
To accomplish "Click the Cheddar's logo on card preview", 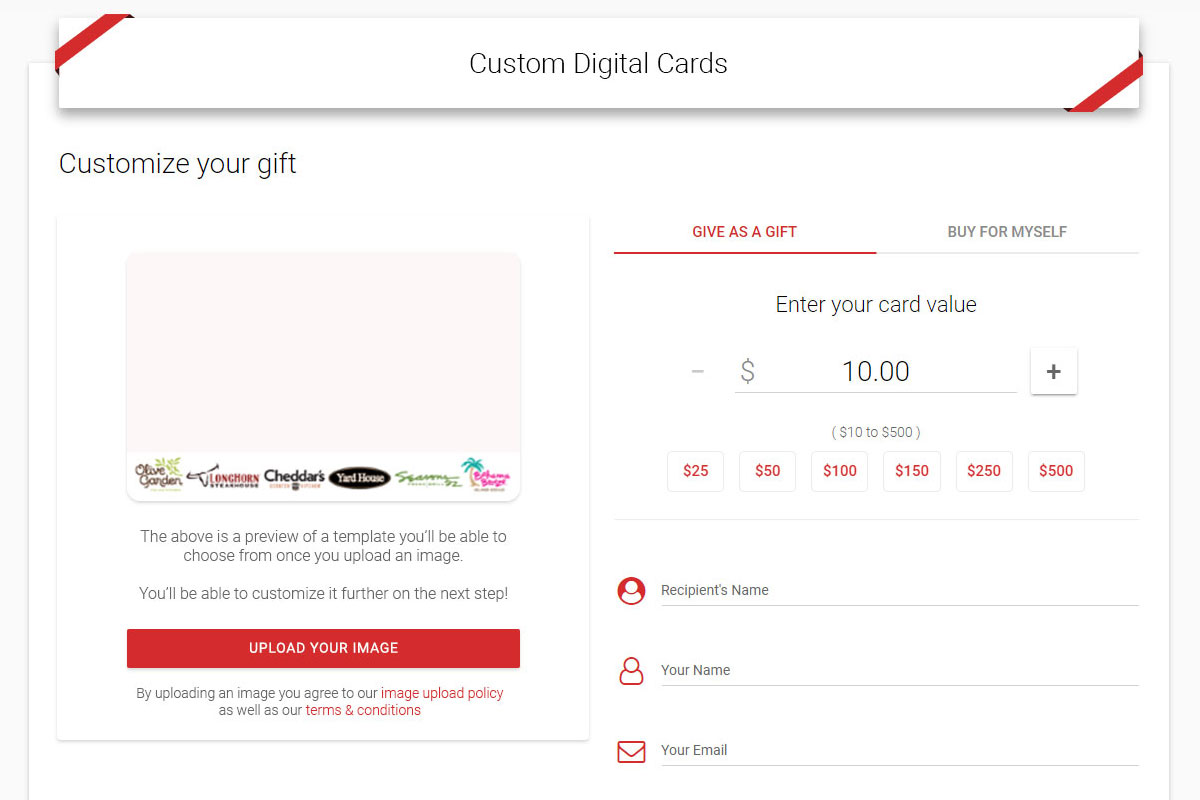I will (294, 478).
